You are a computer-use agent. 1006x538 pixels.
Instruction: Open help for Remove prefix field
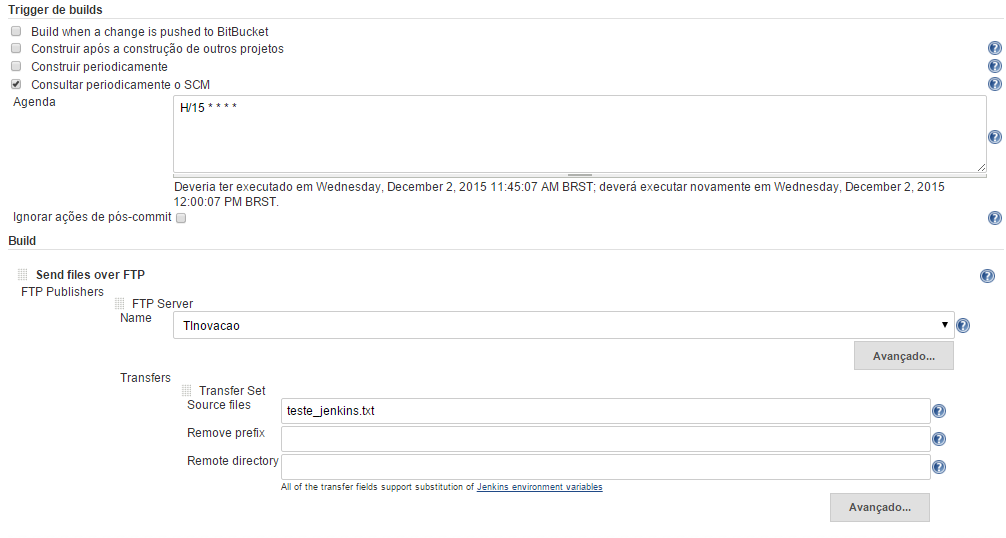(938, 439)
